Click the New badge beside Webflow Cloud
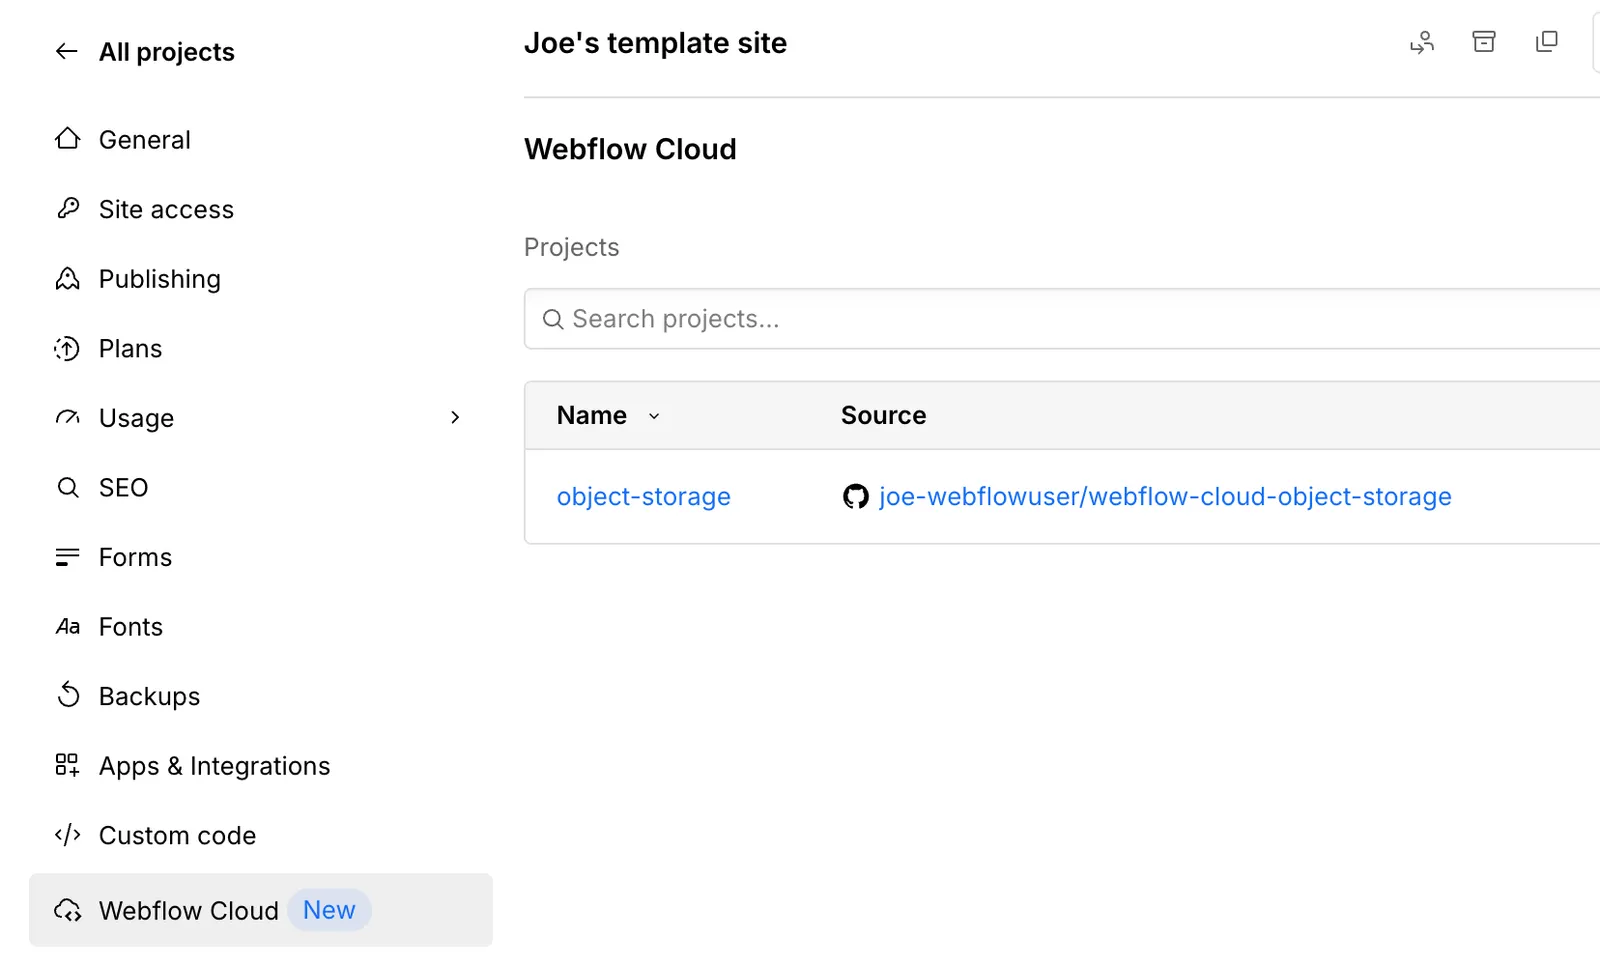The width and height of the screenshot is (1600, 962). click(x=329, y=910)
